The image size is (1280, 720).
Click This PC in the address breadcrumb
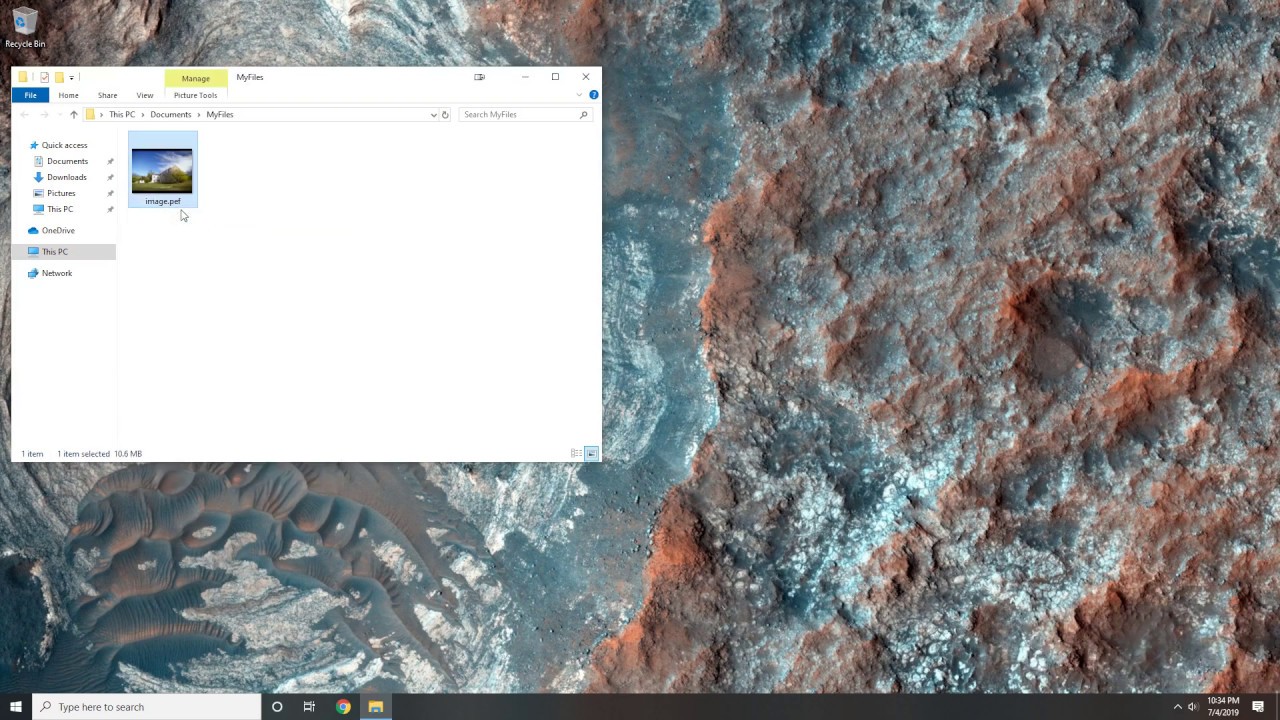(122, 115)
